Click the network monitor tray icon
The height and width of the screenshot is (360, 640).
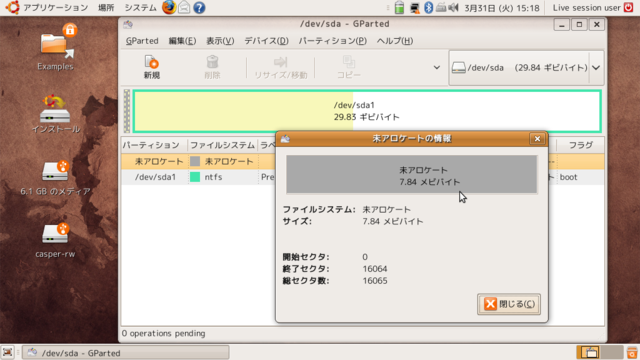click(x=415, y=8)
